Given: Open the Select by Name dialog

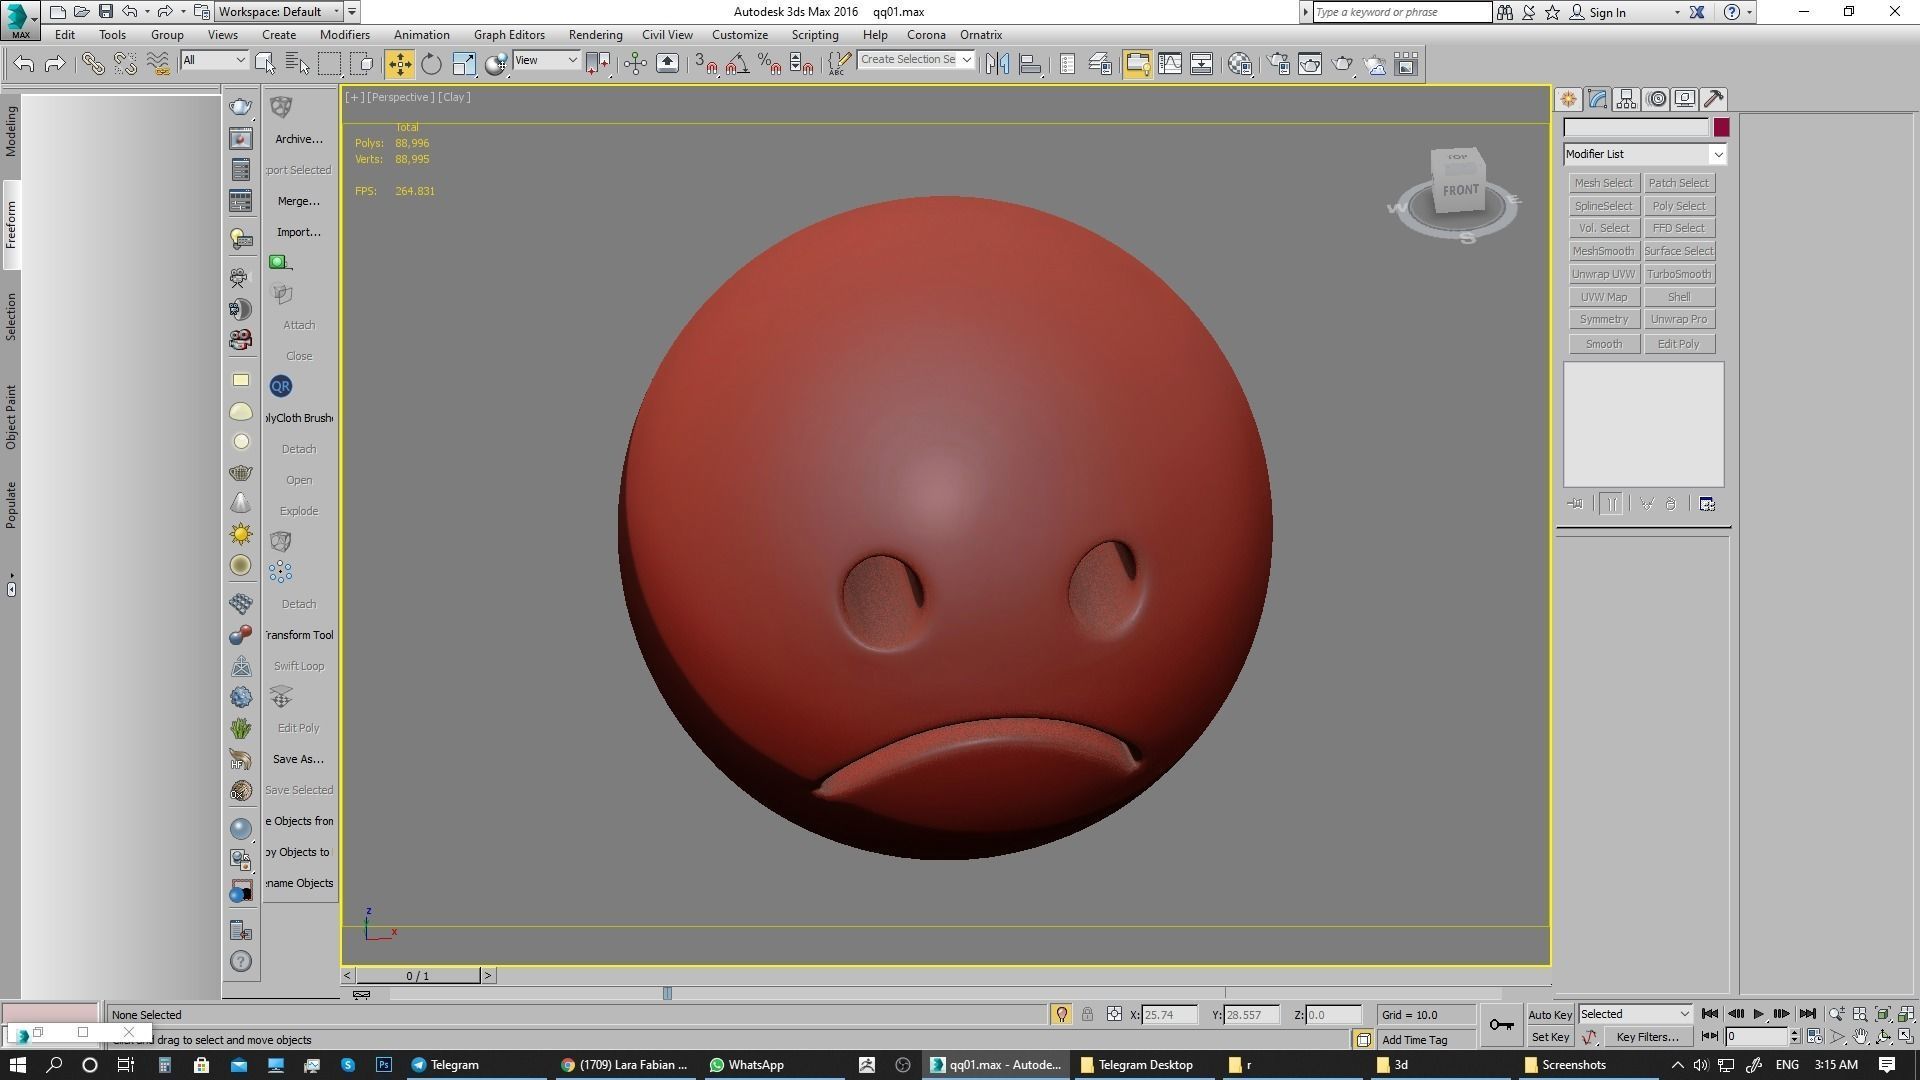Looking at the screenshot, I should pos(297,64).
